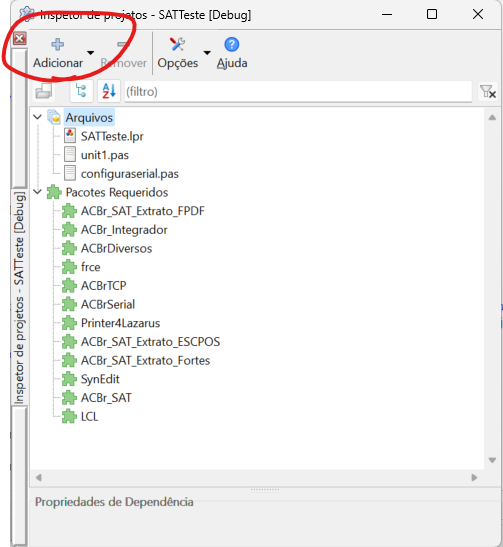Clear the filter with funnel icon
The height and width of the screenshot is (547, 503).
(x=488, y=91)
